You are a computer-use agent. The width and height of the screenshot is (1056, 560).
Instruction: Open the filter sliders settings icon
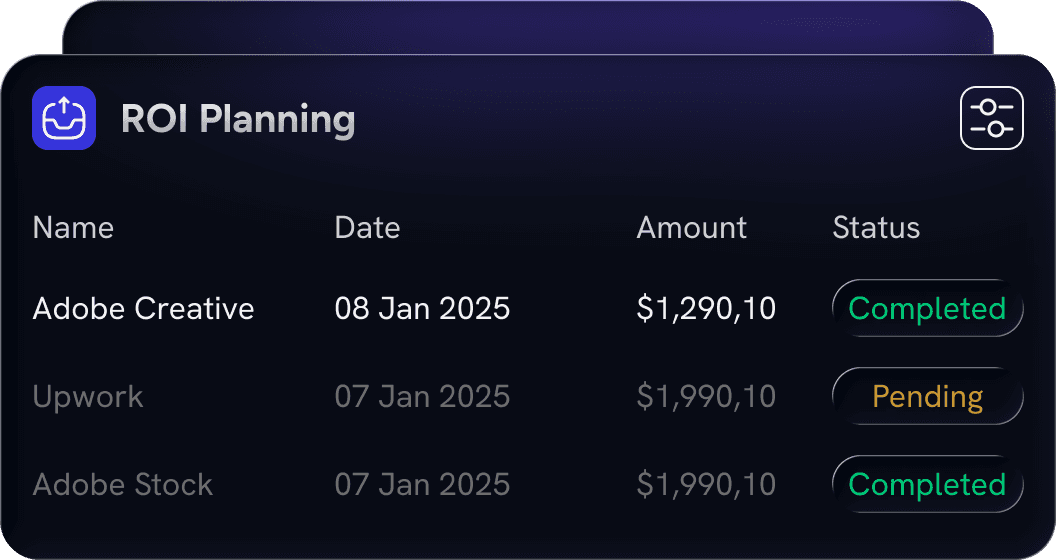[x=991, y=118]
